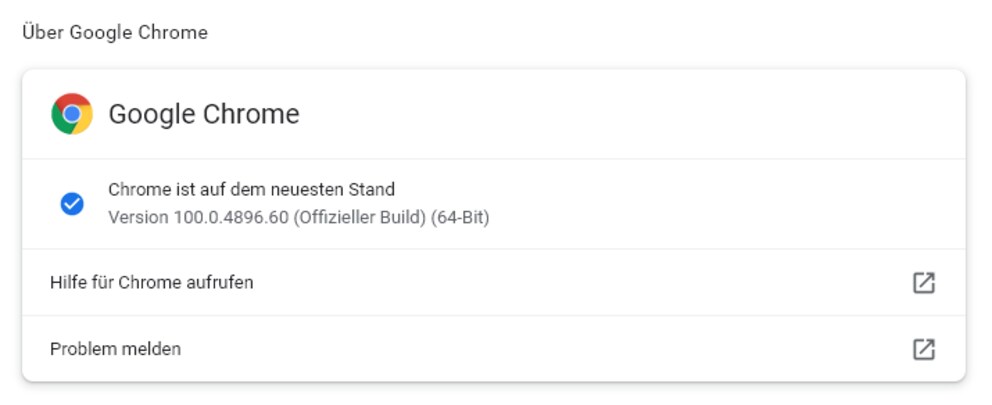Click the word Version in the status line
The height and width of the screenshot is (405, 992).
pyautogui.click(x=139, y=218)
